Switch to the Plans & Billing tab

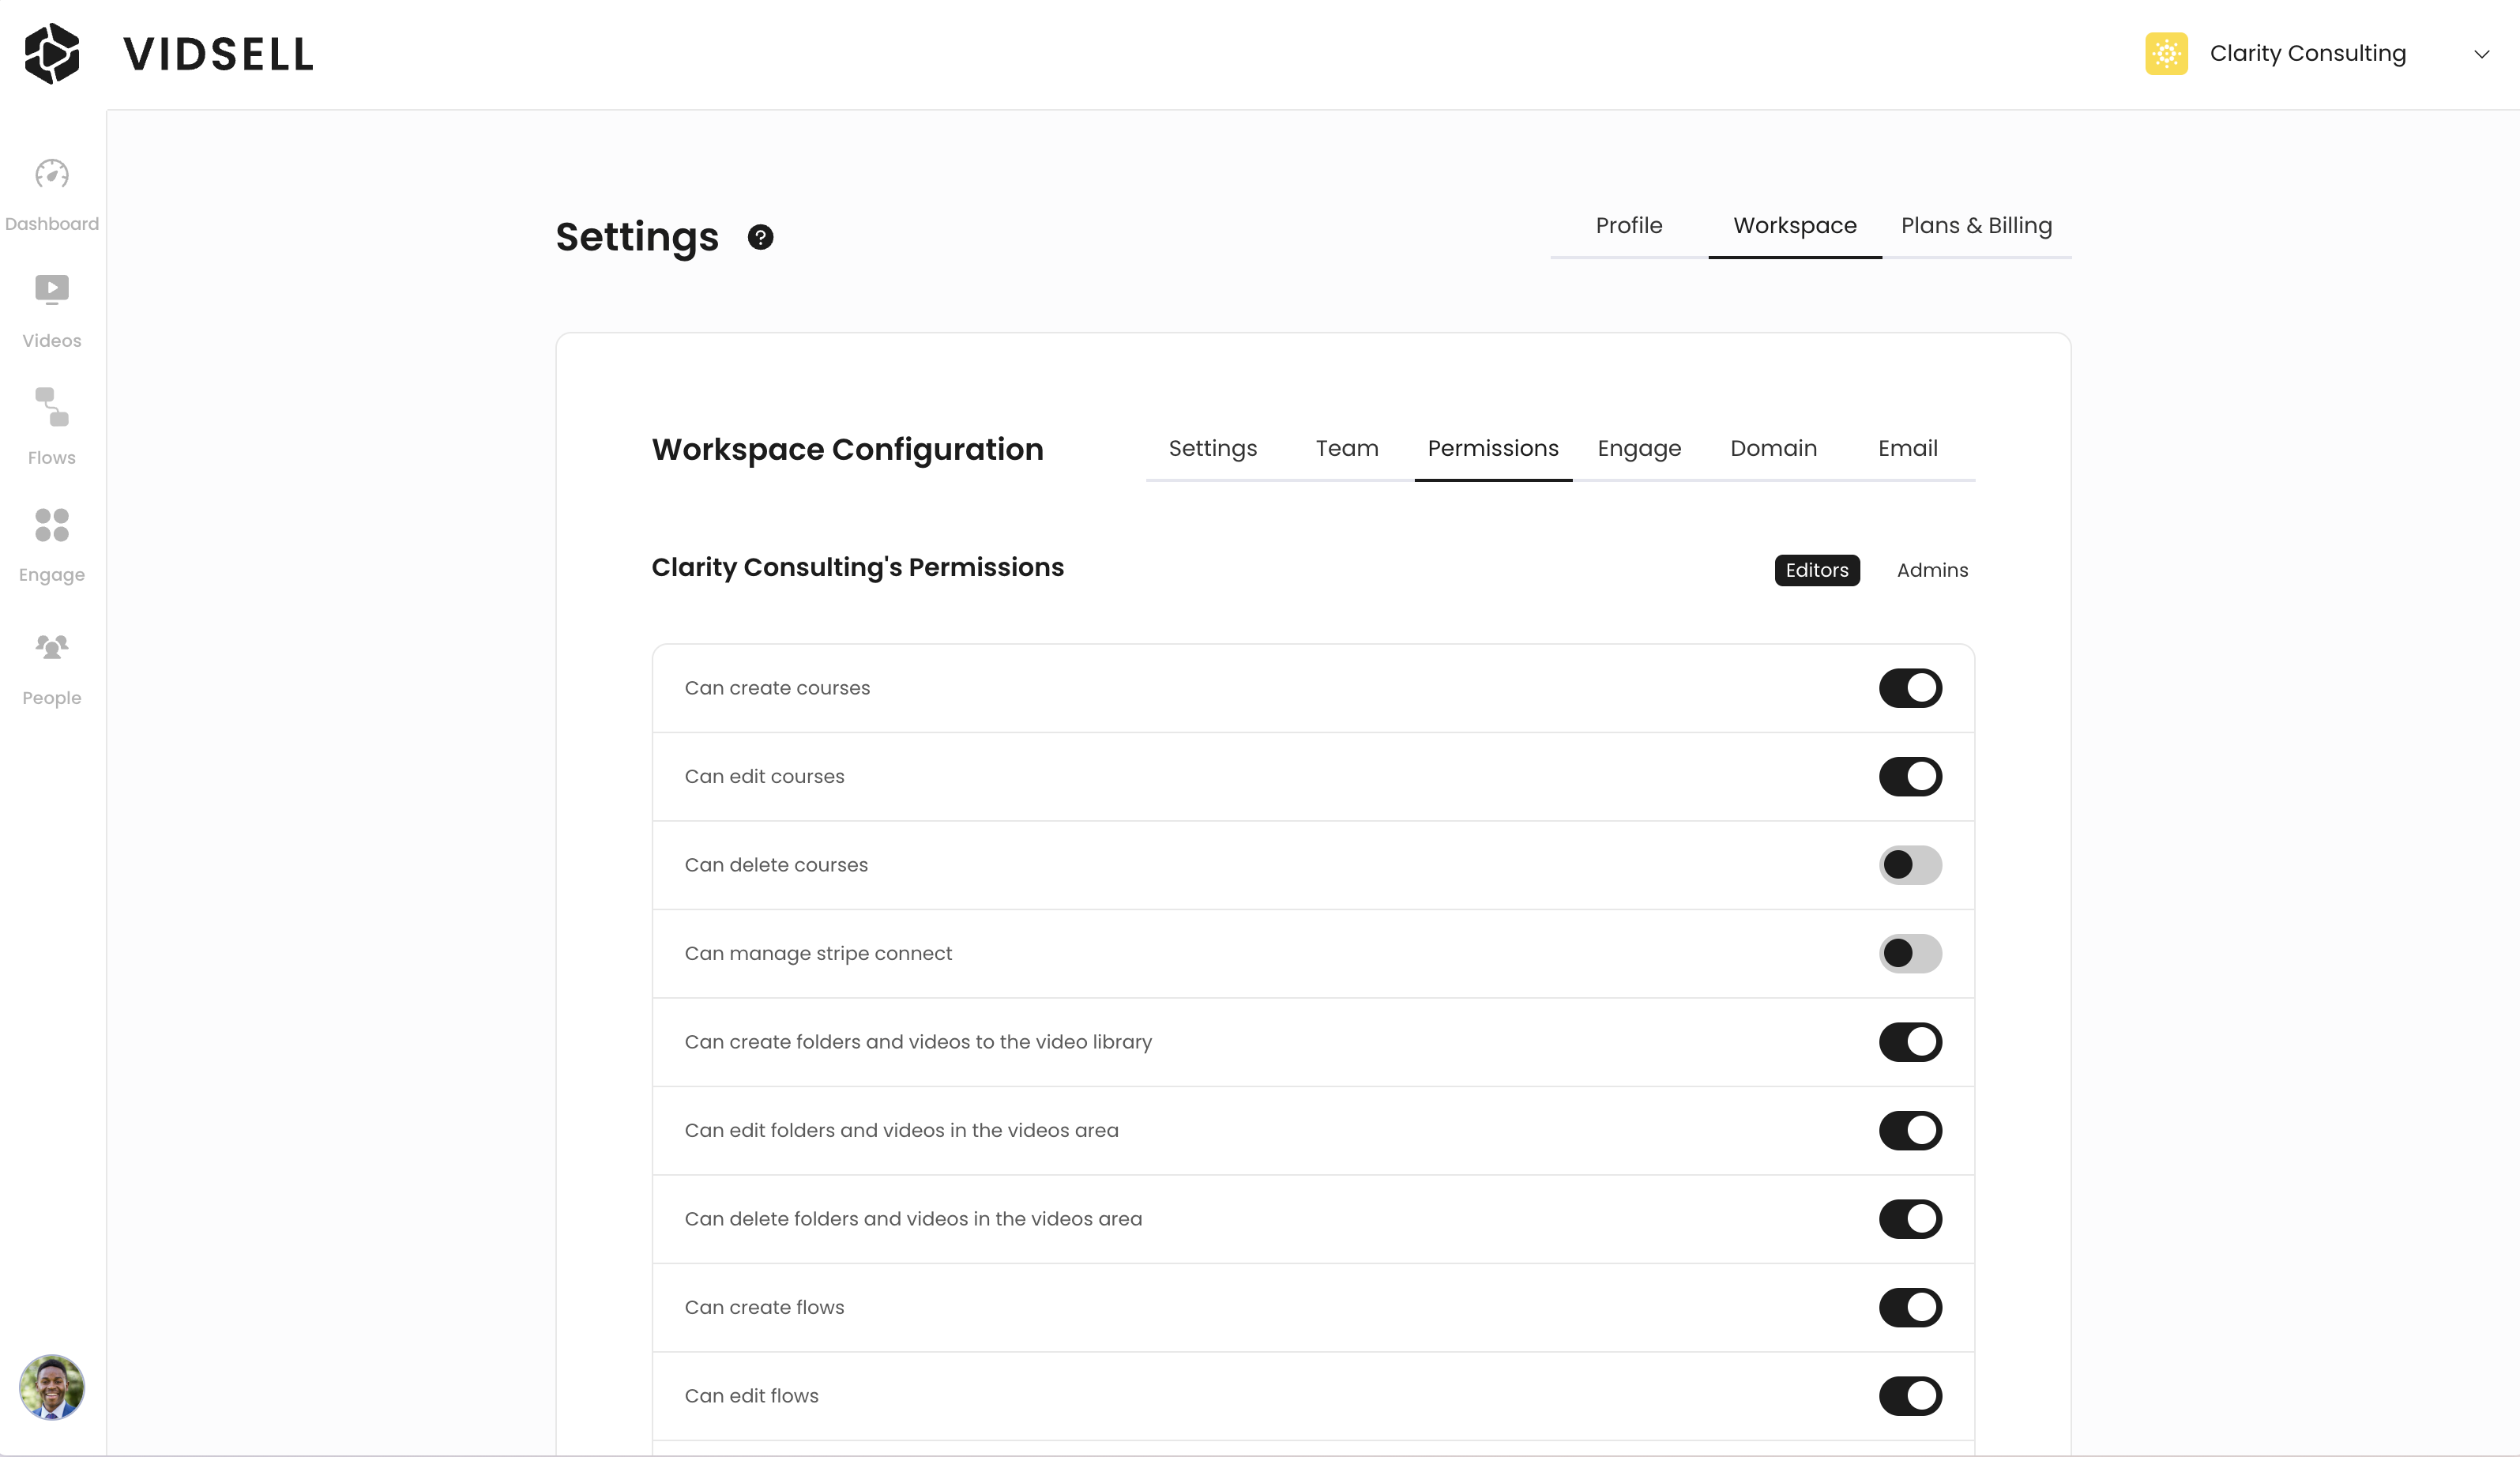coord(1975,226)
